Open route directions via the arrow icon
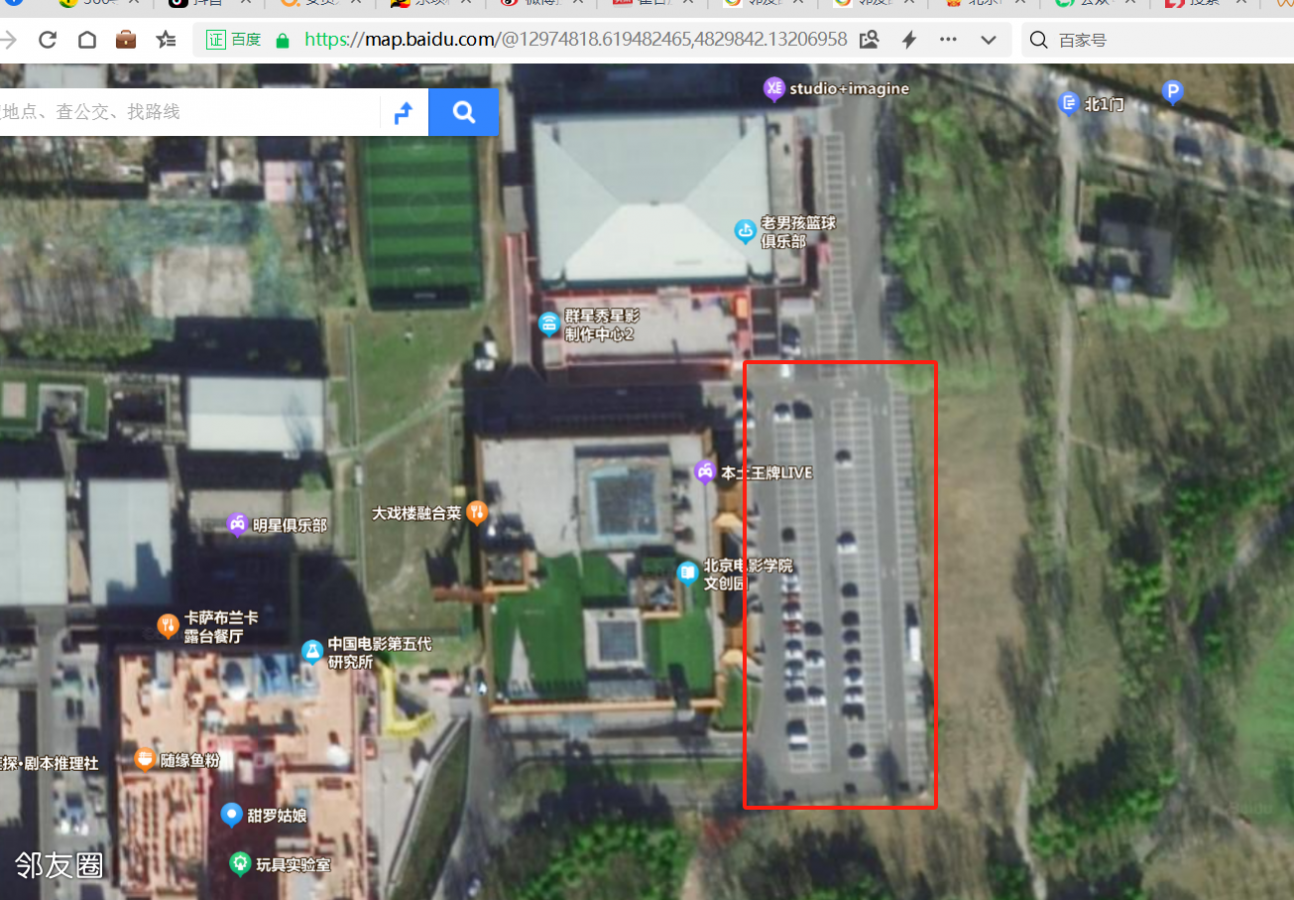 (404, 112)
